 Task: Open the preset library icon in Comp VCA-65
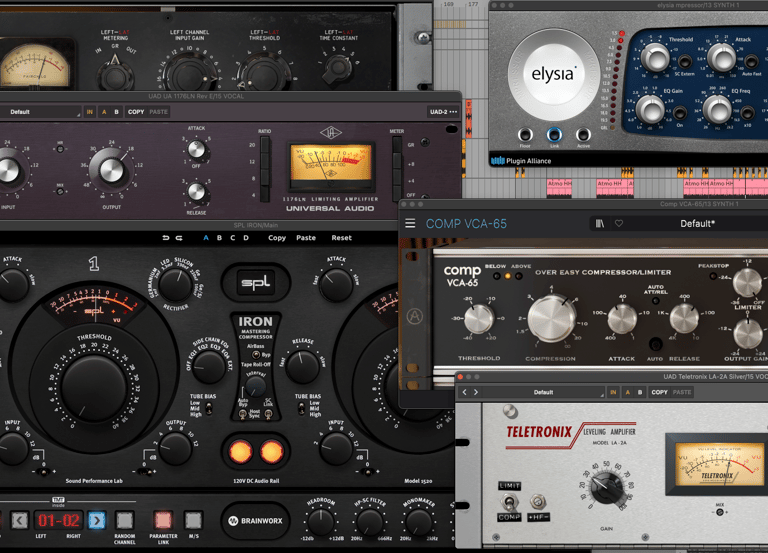(600, 223)
